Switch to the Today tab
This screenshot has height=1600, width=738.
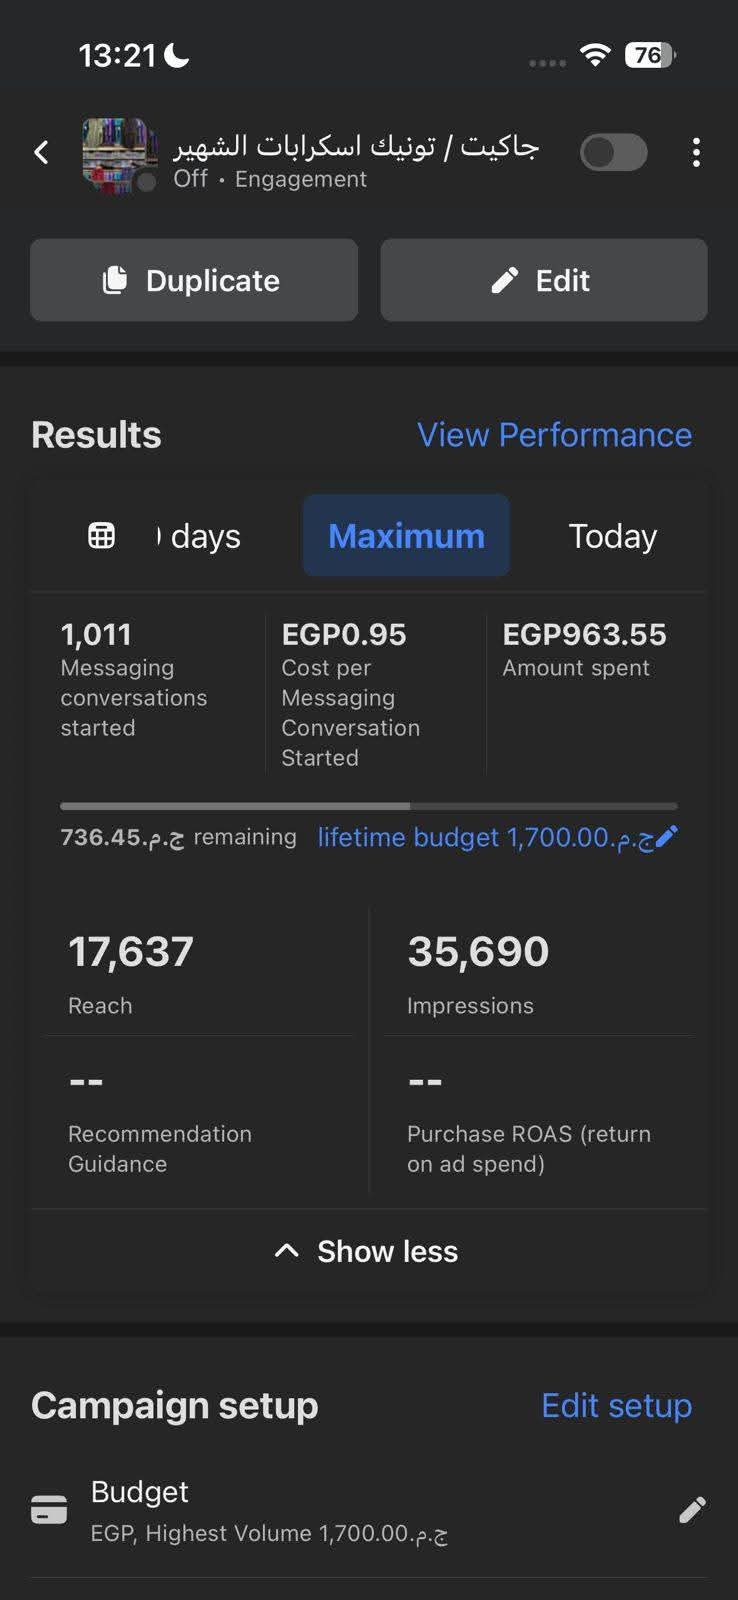coord(612,536)
